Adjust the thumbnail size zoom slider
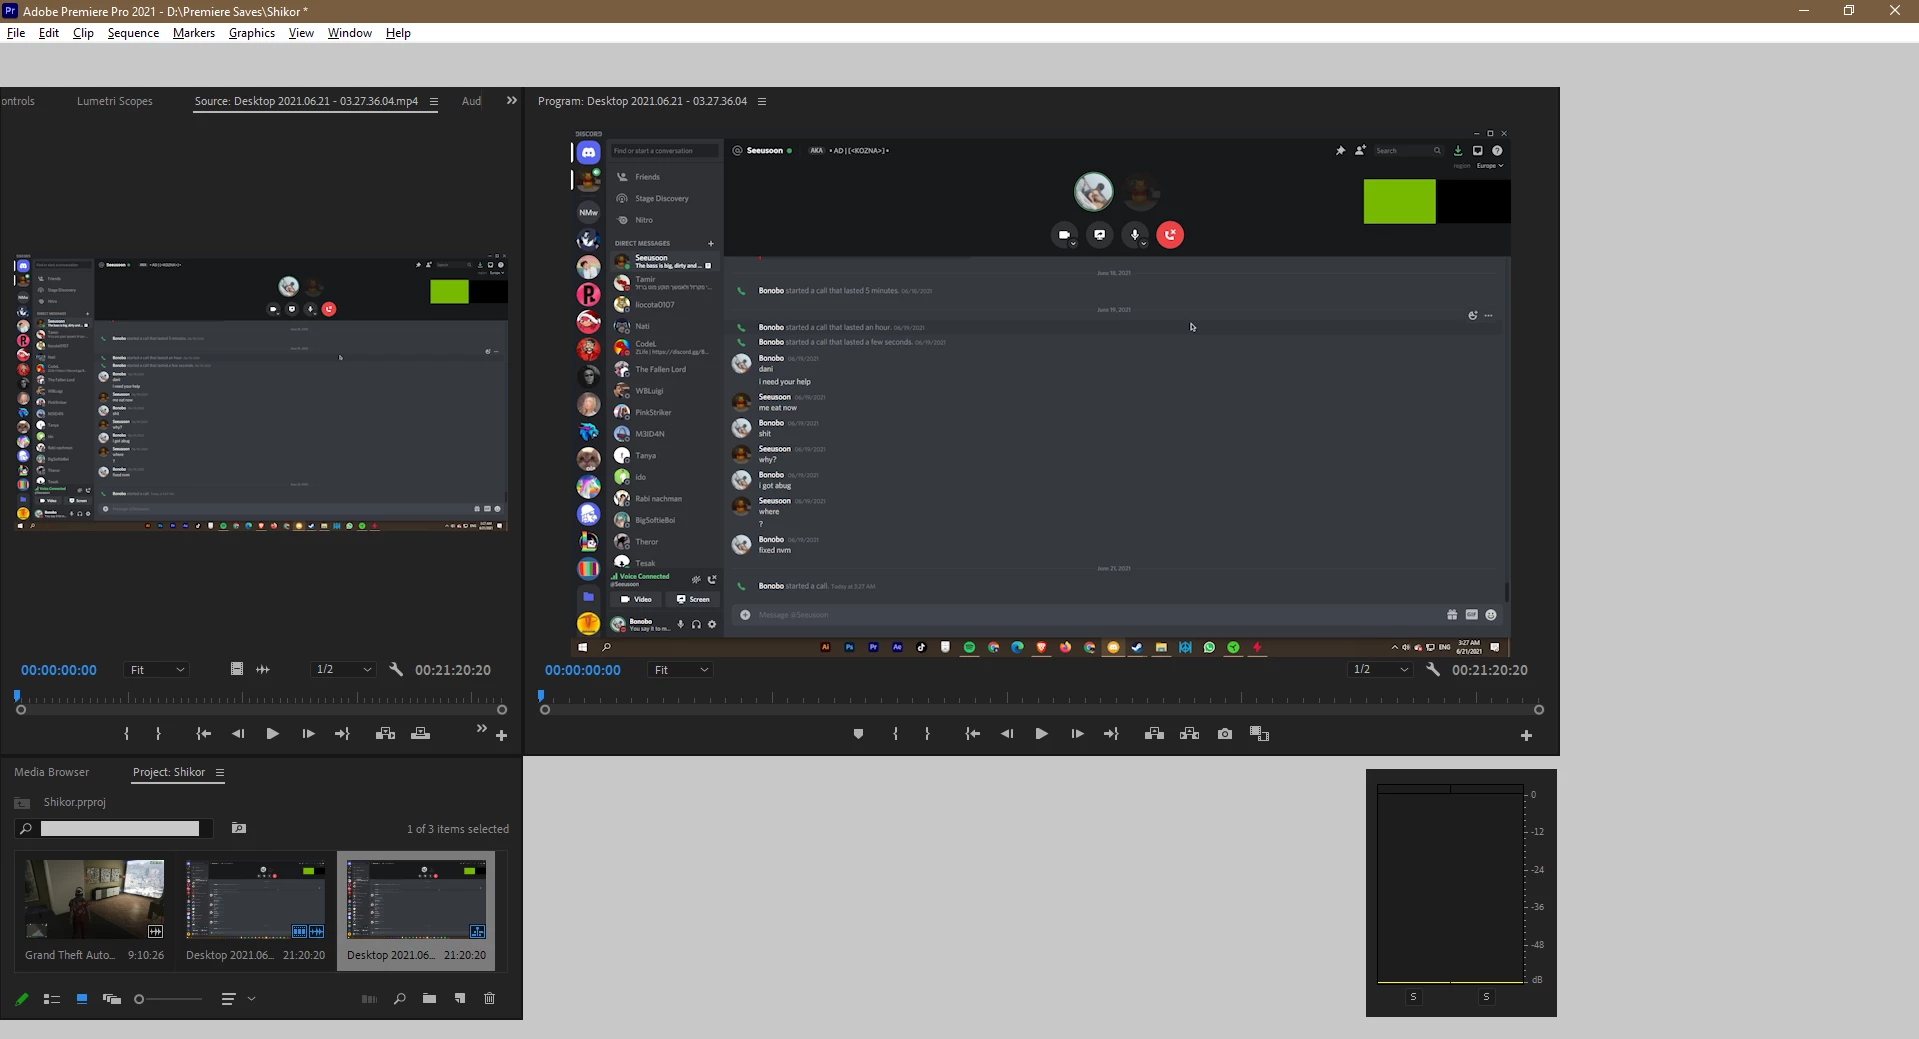Viewport: 1919px width, 1039px height. (168, 999)
